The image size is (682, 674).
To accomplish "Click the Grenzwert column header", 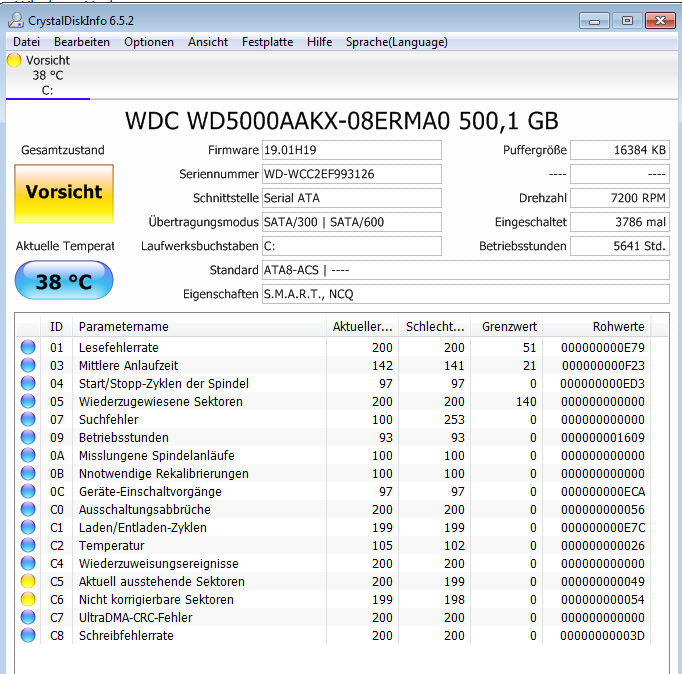I will coord(507,327).
